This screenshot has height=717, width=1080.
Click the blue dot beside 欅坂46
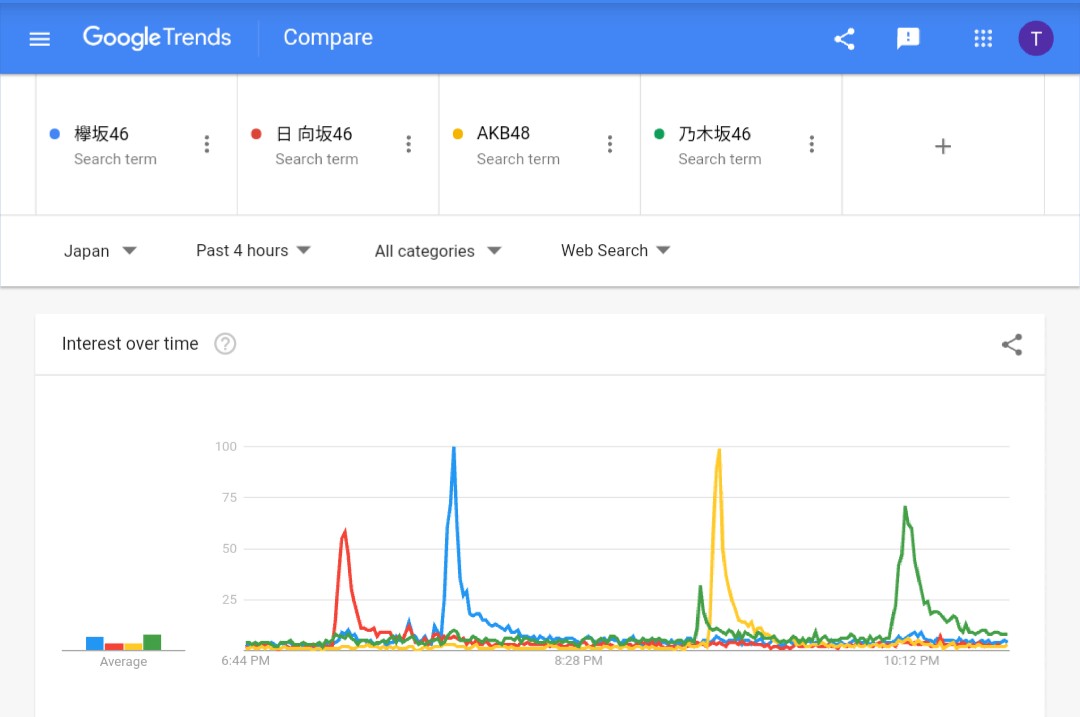pos(55,134)
